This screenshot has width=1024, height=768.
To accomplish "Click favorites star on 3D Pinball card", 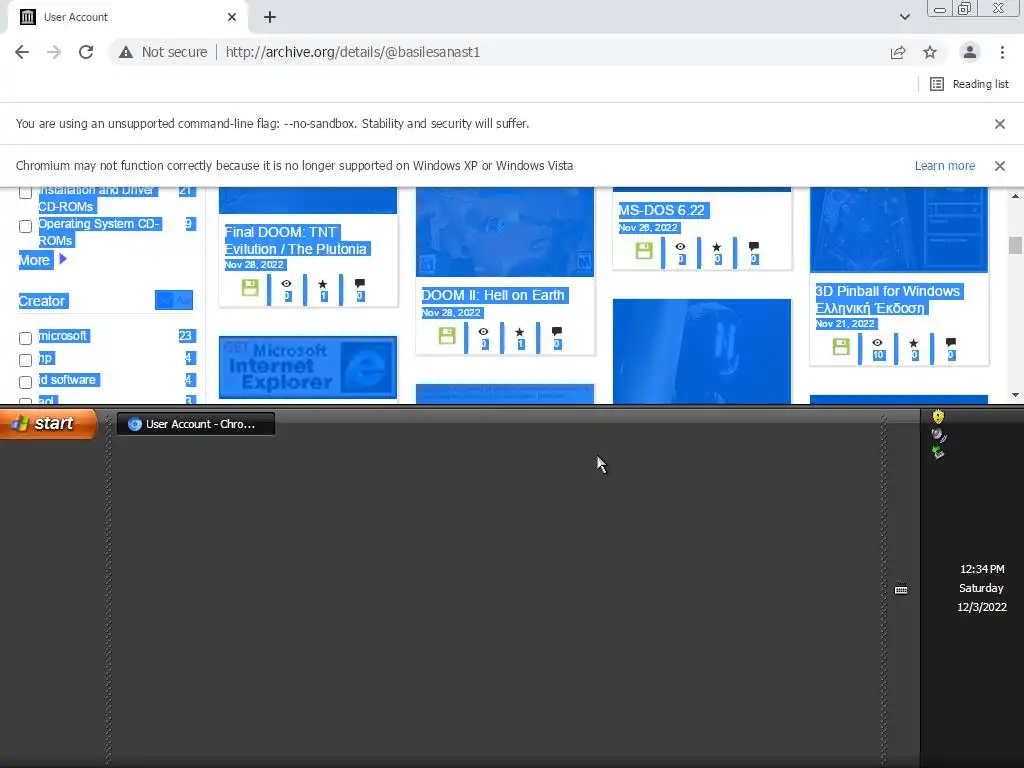I will coord(914,344).
